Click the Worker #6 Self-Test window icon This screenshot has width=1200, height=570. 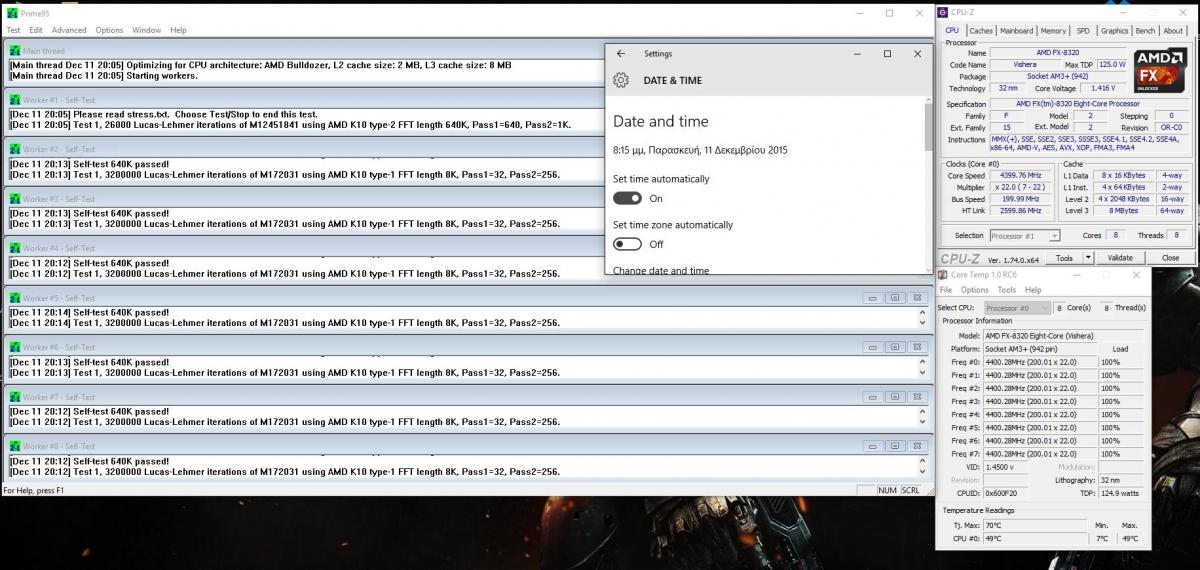(15, 347)
